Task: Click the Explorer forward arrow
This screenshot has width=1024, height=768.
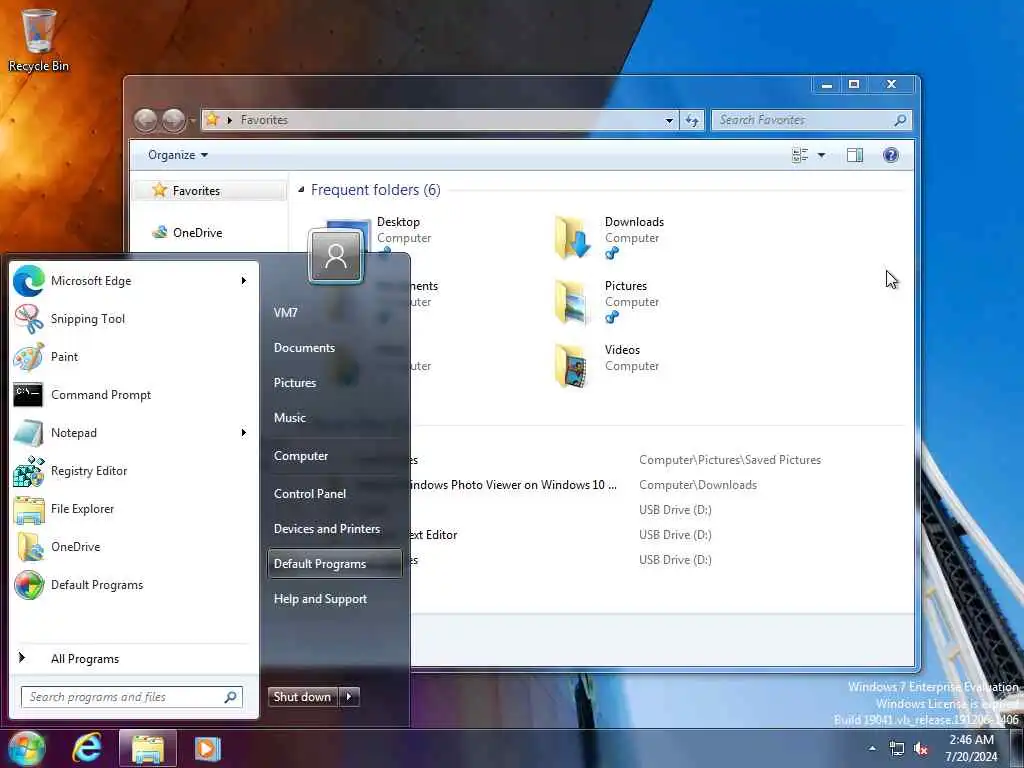Action: tap(173, 120)
